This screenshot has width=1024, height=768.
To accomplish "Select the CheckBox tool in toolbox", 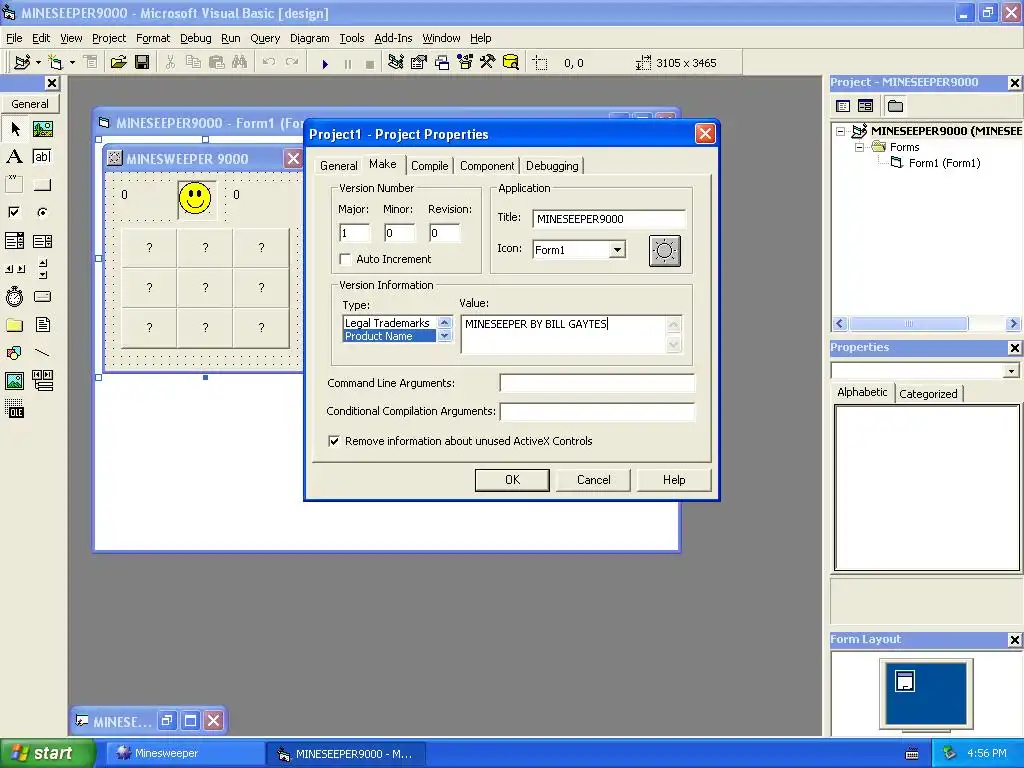I will coord(14,212).
